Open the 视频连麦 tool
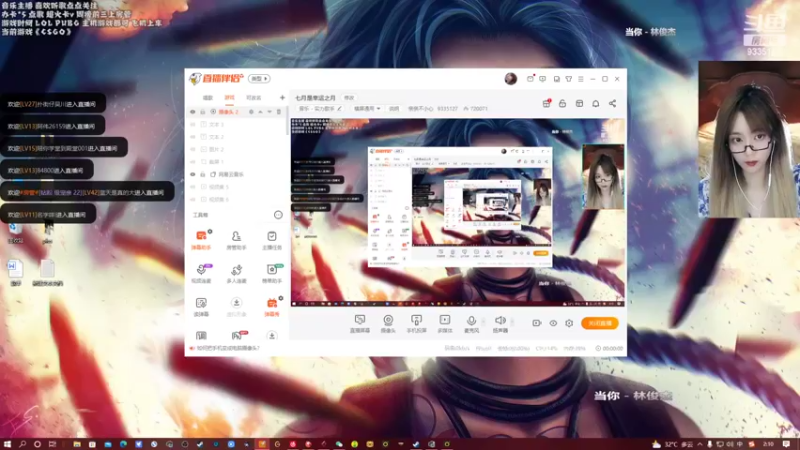Screen dimensions: 800x450 (201, 273)
